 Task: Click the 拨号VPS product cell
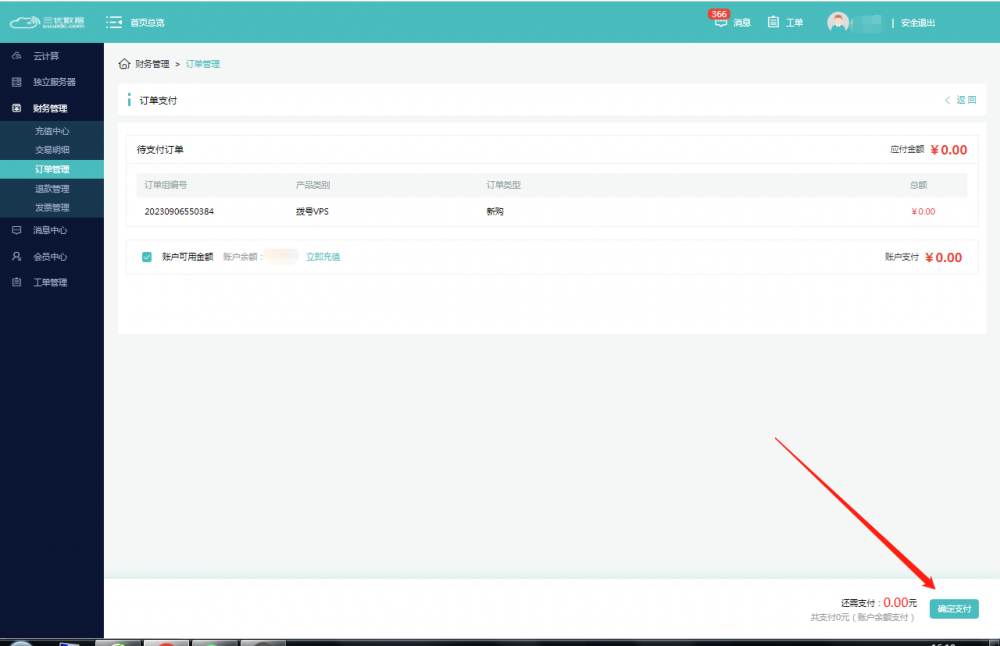click(x=312, y=212)
